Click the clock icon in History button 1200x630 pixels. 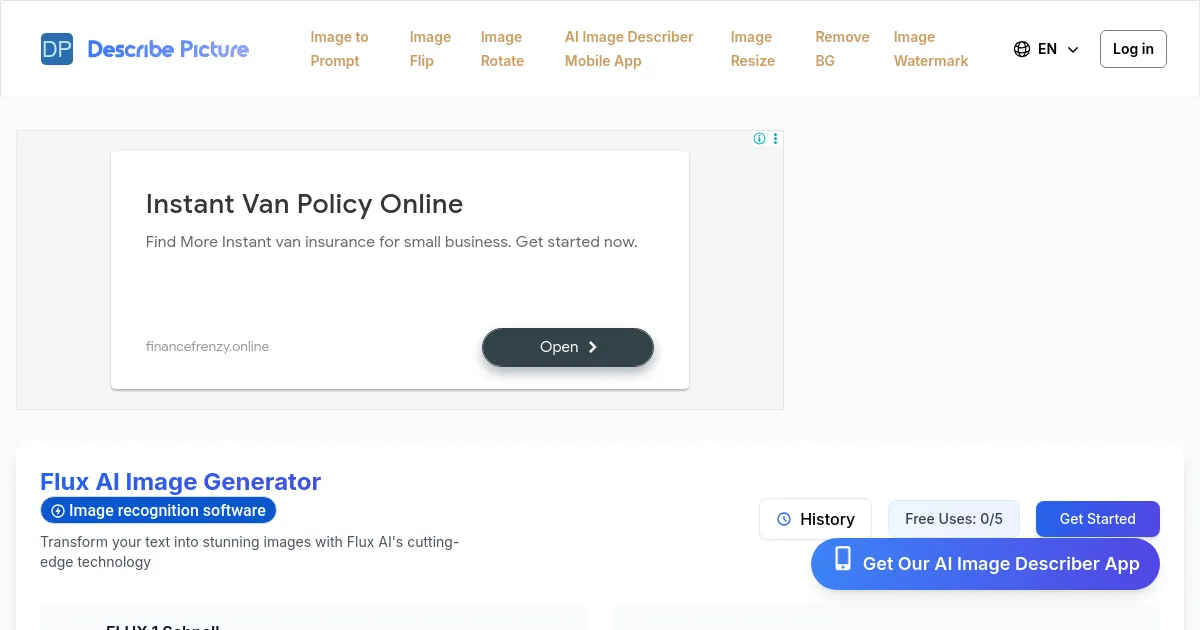(784, 519)
